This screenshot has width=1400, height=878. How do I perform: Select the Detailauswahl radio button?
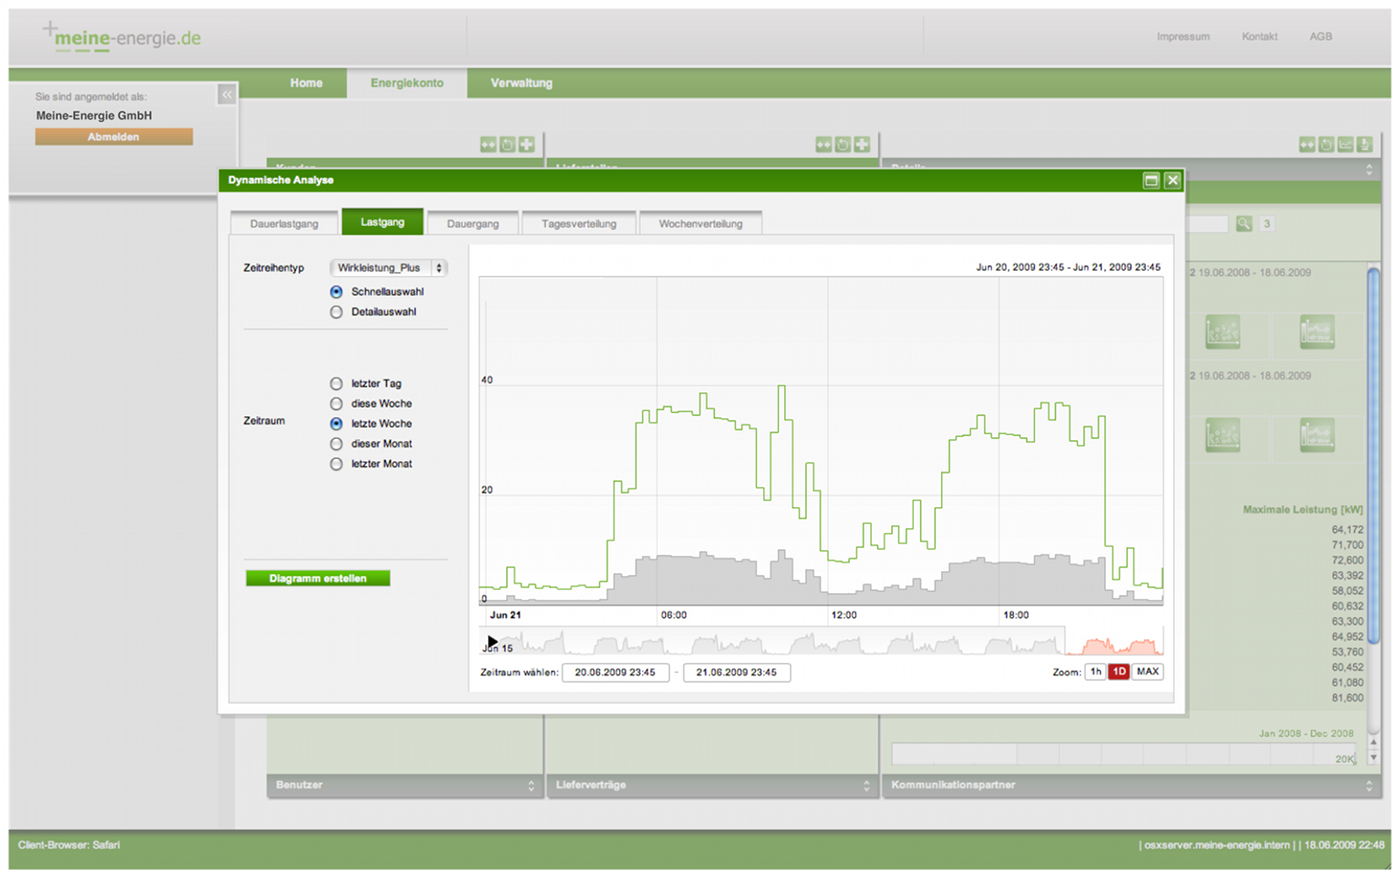pyautogui.click(x=336, y=312)
